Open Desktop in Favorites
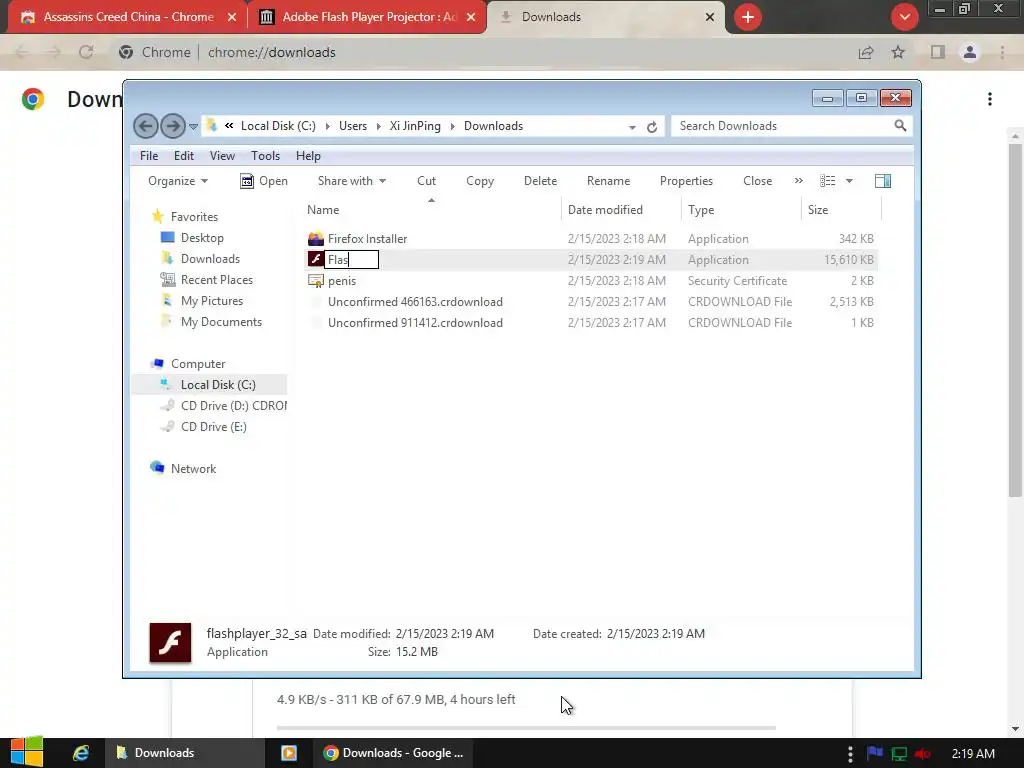1024x768 pixels. click(202, 238)
